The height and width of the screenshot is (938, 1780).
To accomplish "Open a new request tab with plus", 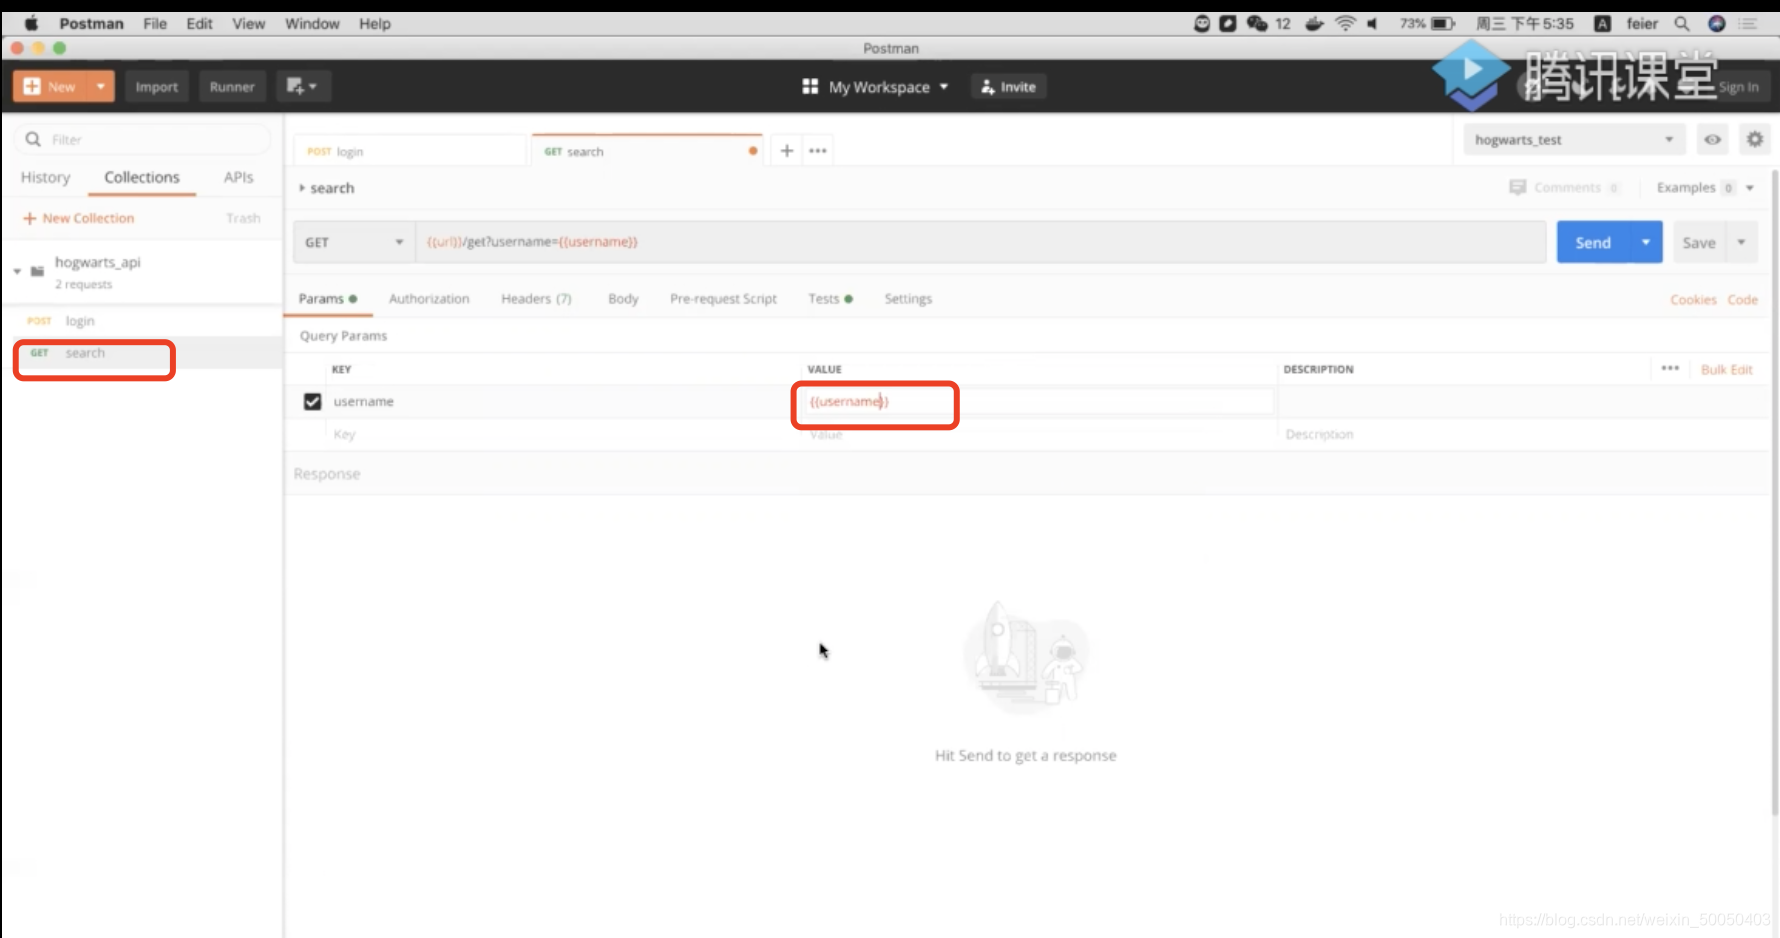I will [787, 151].
